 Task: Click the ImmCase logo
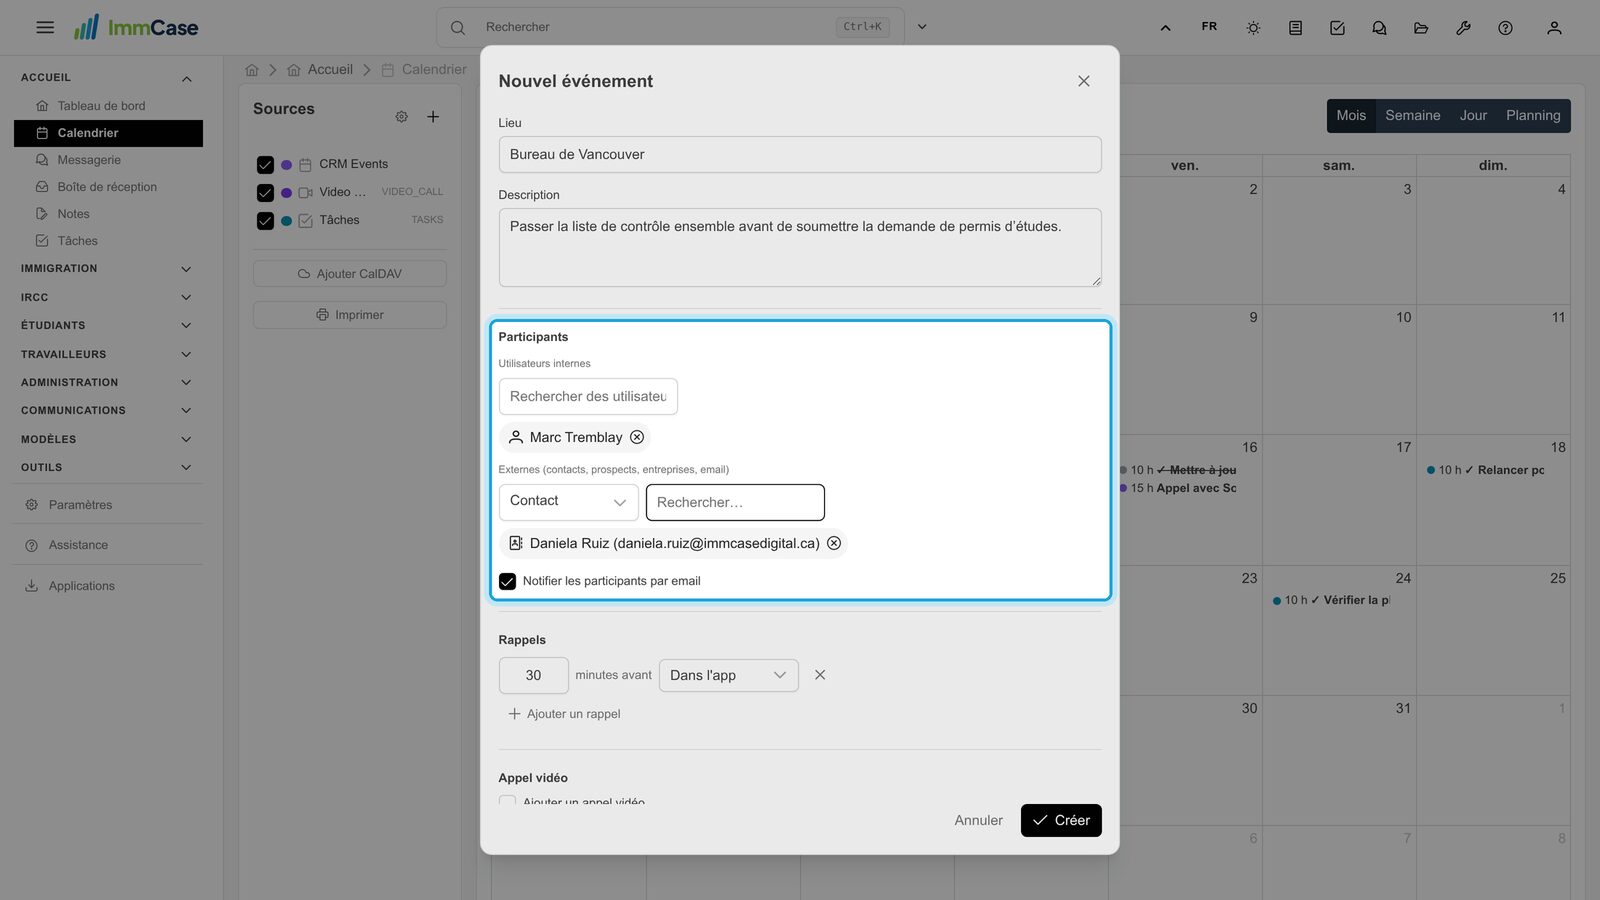[x=136, y=27]
